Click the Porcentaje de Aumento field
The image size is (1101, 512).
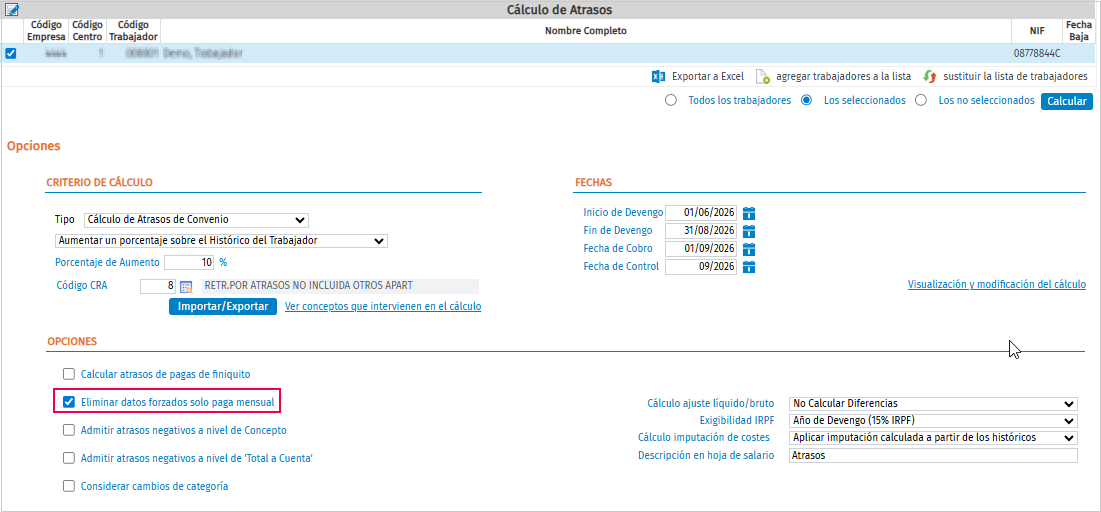pos(190,263)
